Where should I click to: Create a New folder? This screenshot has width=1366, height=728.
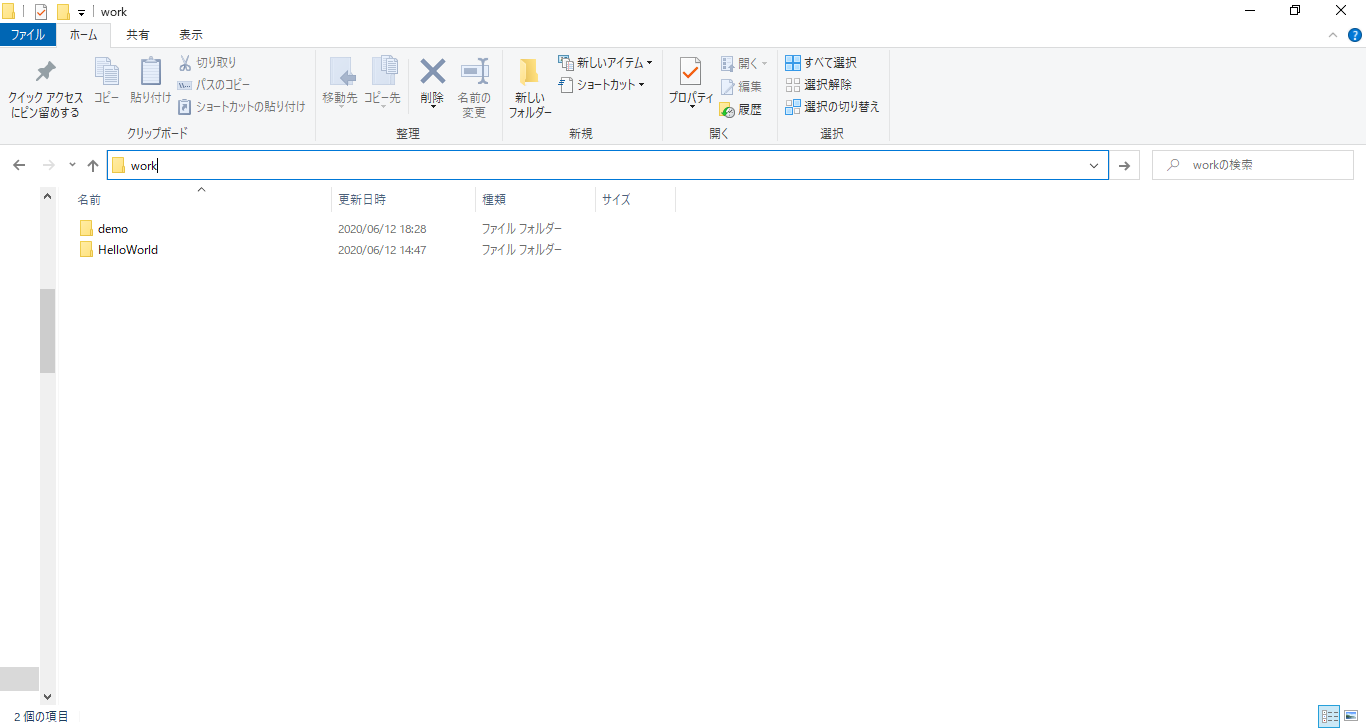click(x=530, y=88)
